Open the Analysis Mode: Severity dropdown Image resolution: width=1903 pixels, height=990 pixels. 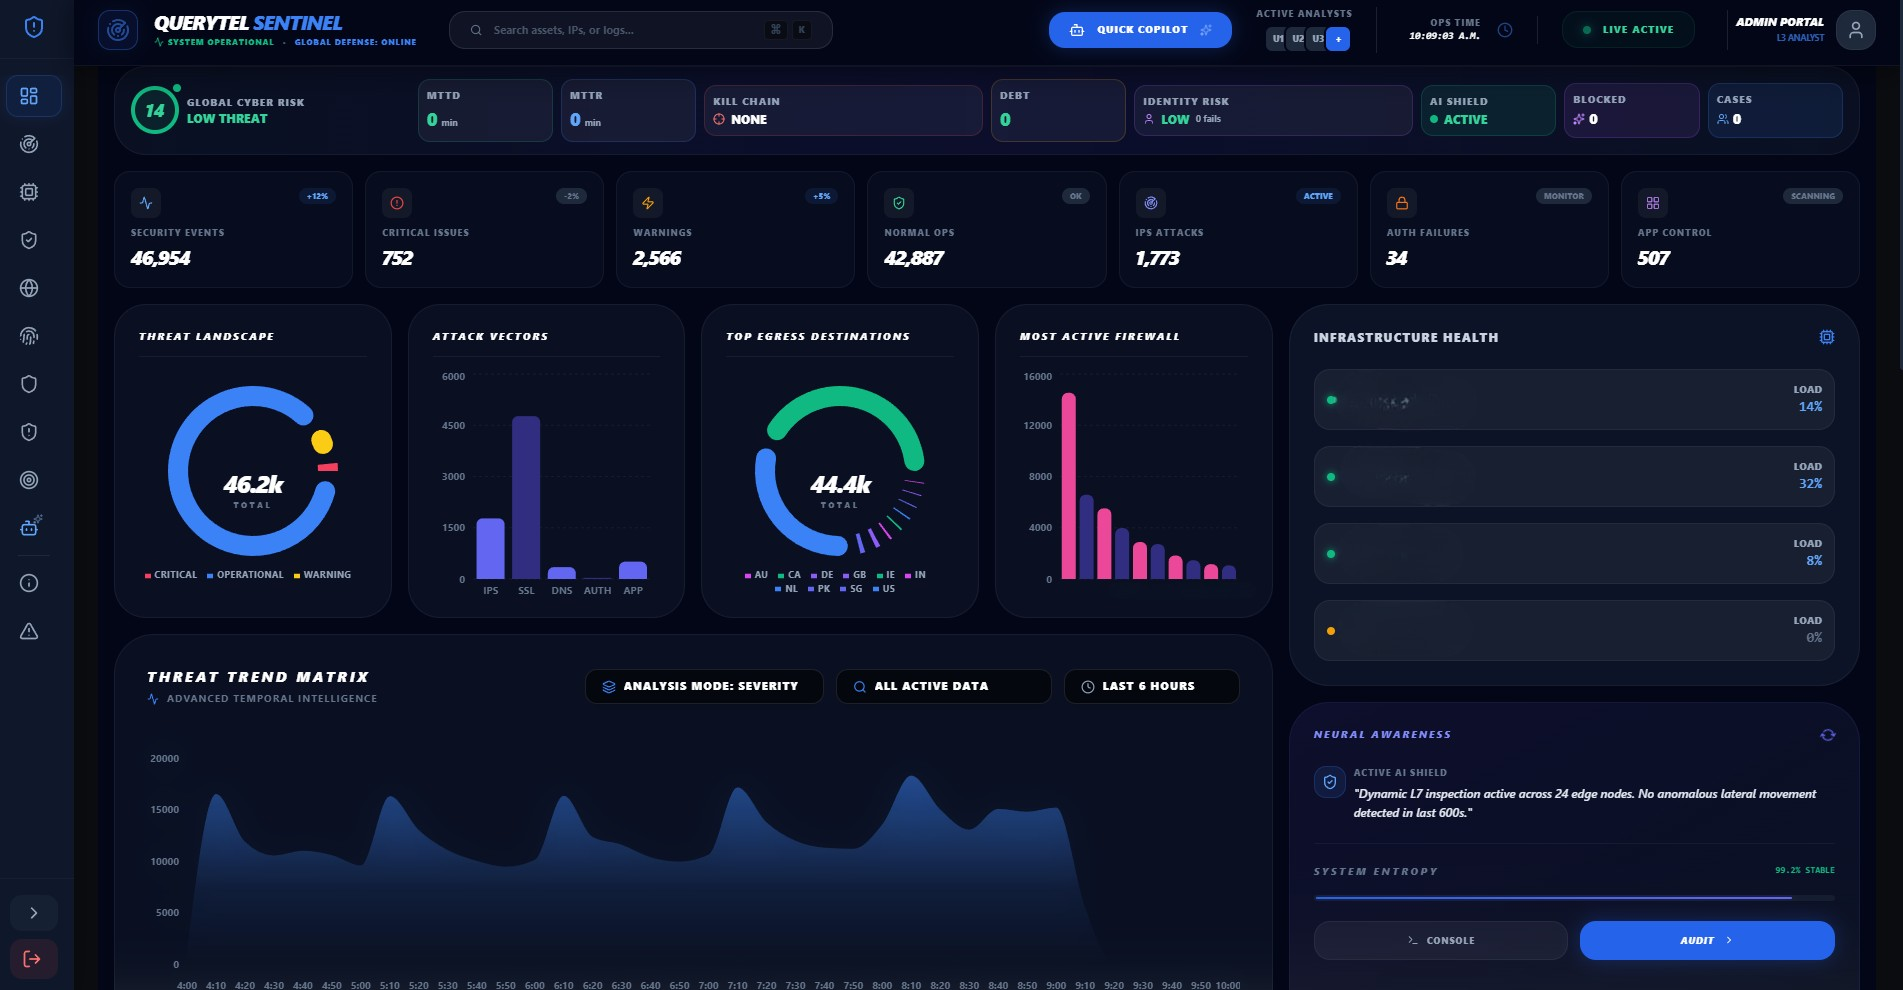click(x=703, y=687)
